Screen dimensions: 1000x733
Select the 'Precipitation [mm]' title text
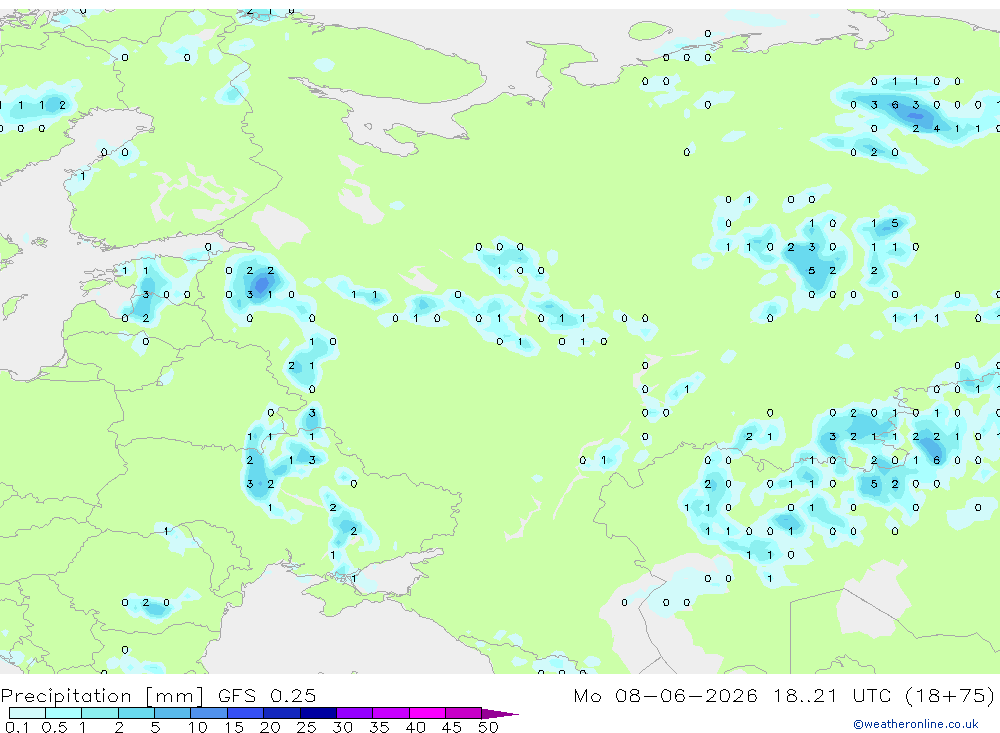coord(102,696)
